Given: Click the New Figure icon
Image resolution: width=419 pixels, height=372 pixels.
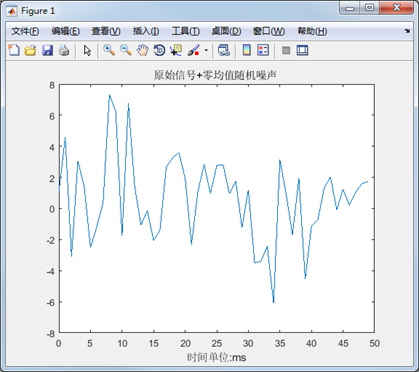Looking at the screenshot, I should [14, 51].
